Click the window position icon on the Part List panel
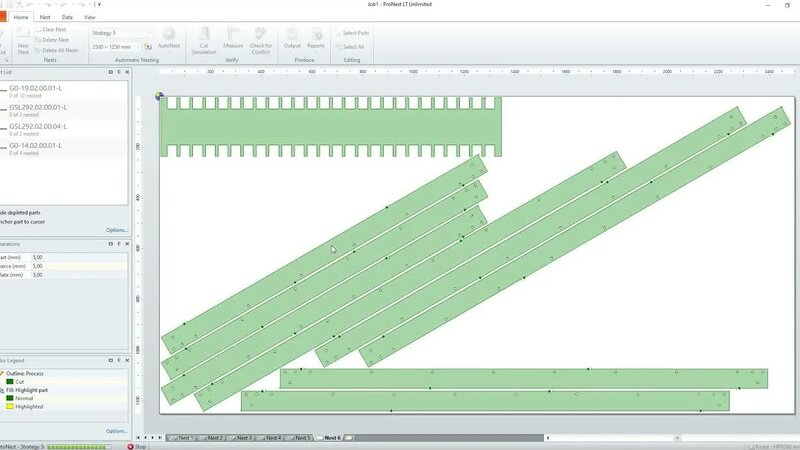Screen dimensions: 800x450 (x=111, y=72)
